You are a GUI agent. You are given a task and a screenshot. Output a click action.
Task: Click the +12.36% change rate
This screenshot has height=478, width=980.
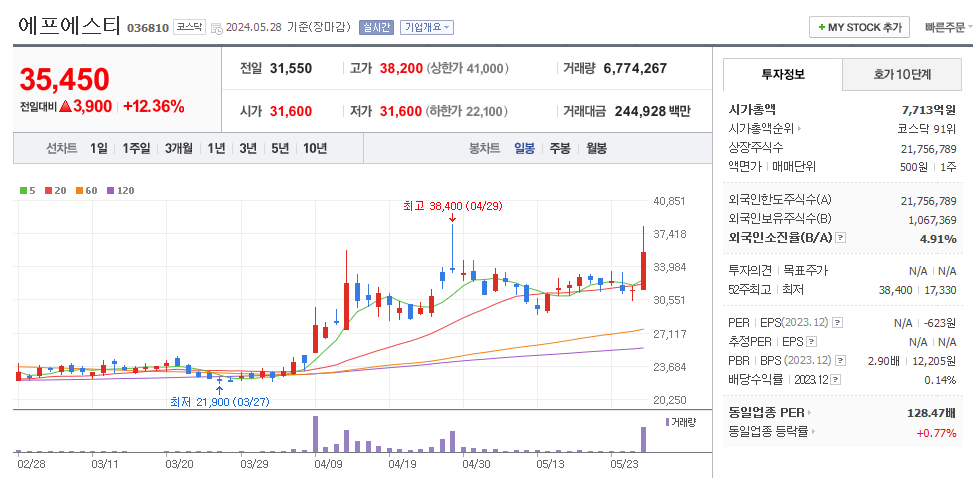point(154,106)
